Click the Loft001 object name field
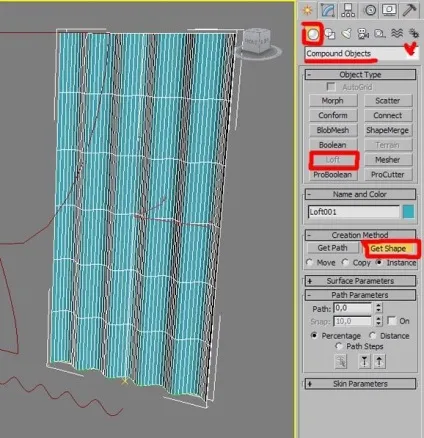 354,212
